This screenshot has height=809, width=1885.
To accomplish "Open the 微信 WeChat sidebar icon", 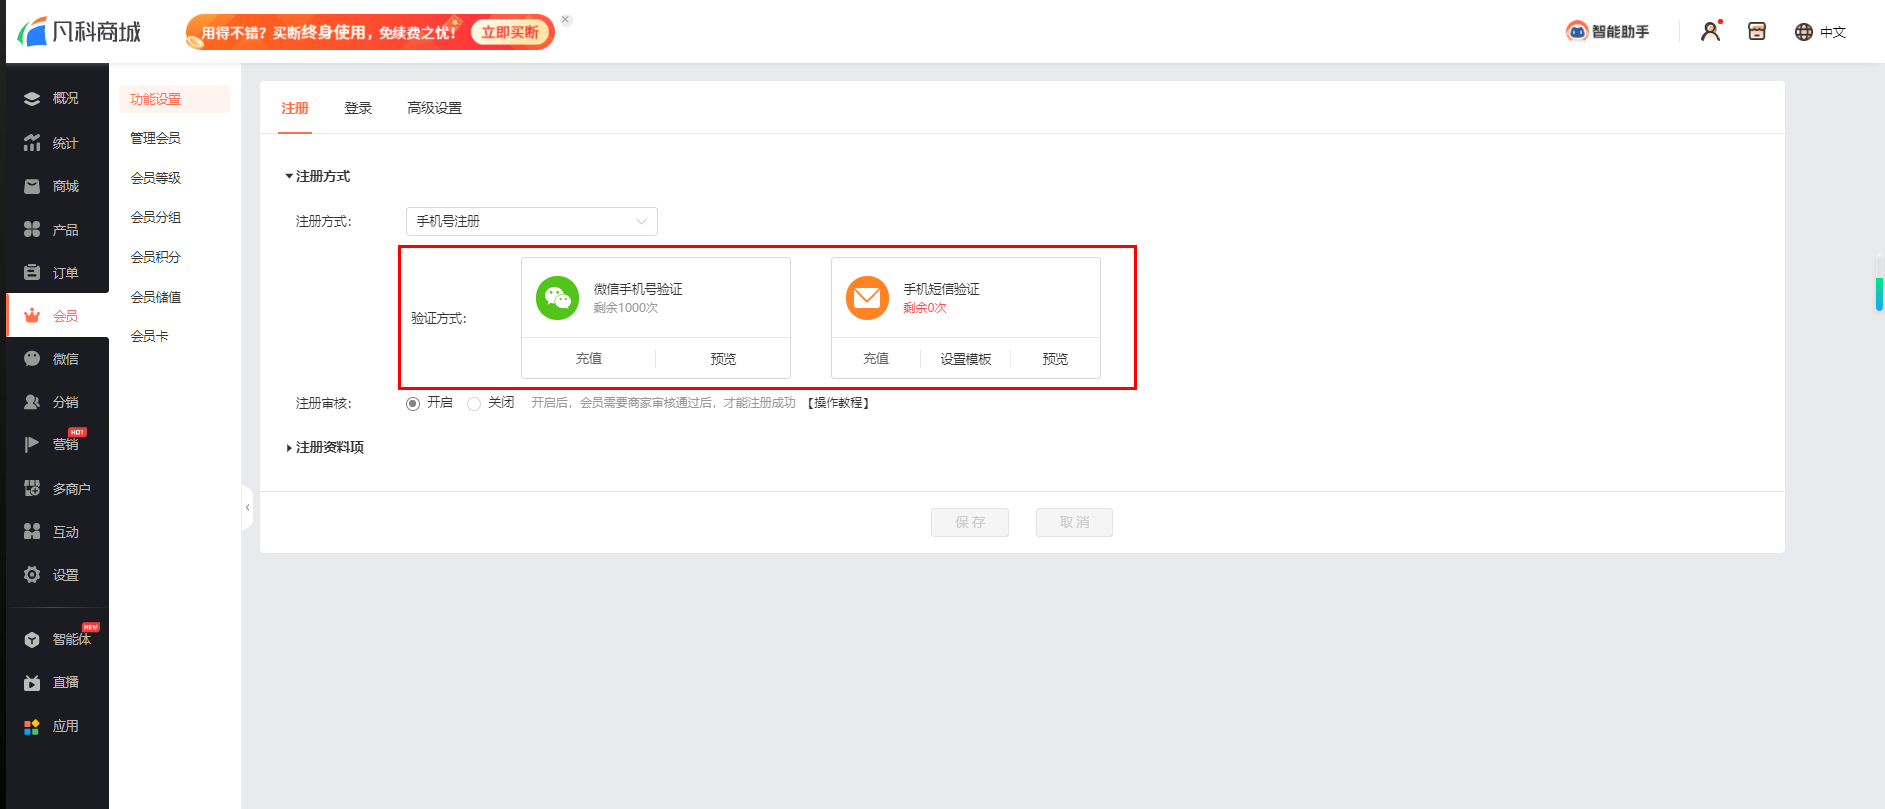I will coord(32,359).
